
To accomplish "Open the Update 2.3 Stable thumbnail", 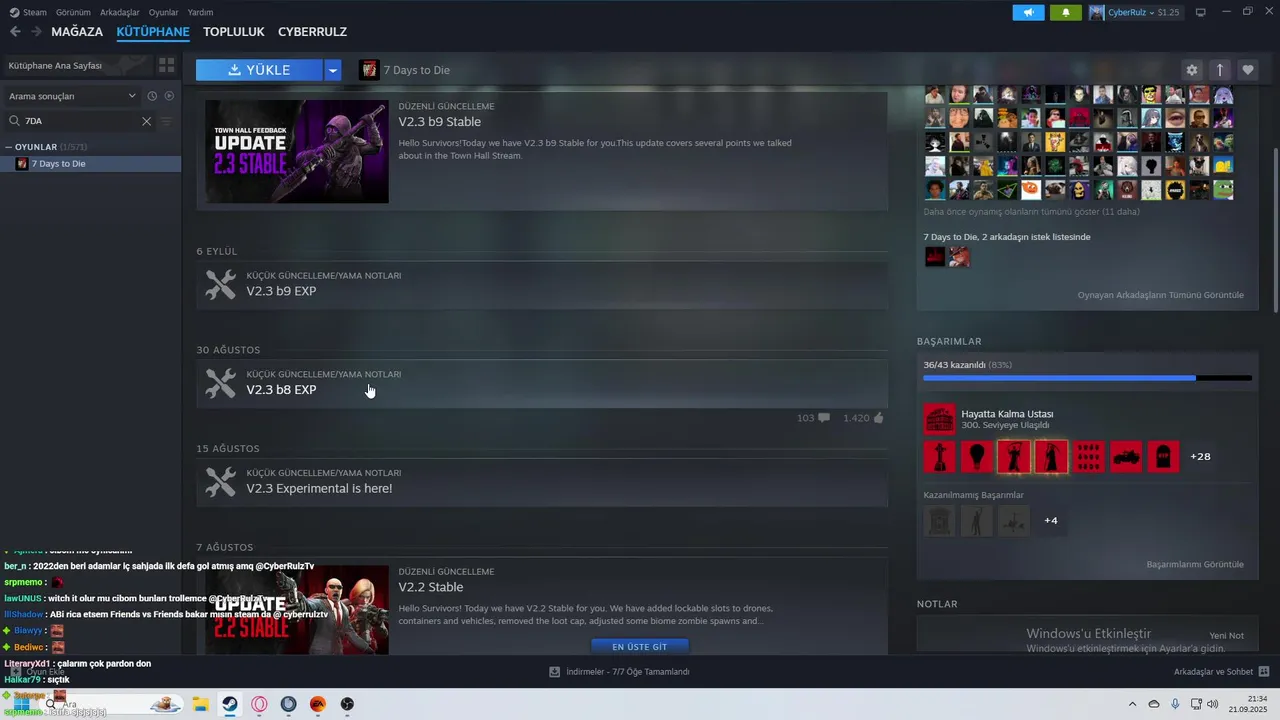I will [297, 152].
